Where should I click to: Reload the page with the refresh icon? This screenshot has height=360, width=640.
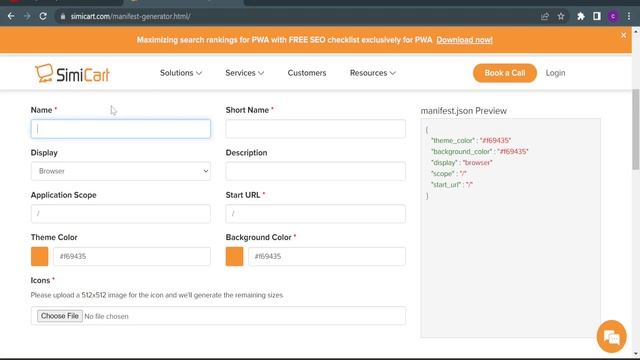point(43,16)
